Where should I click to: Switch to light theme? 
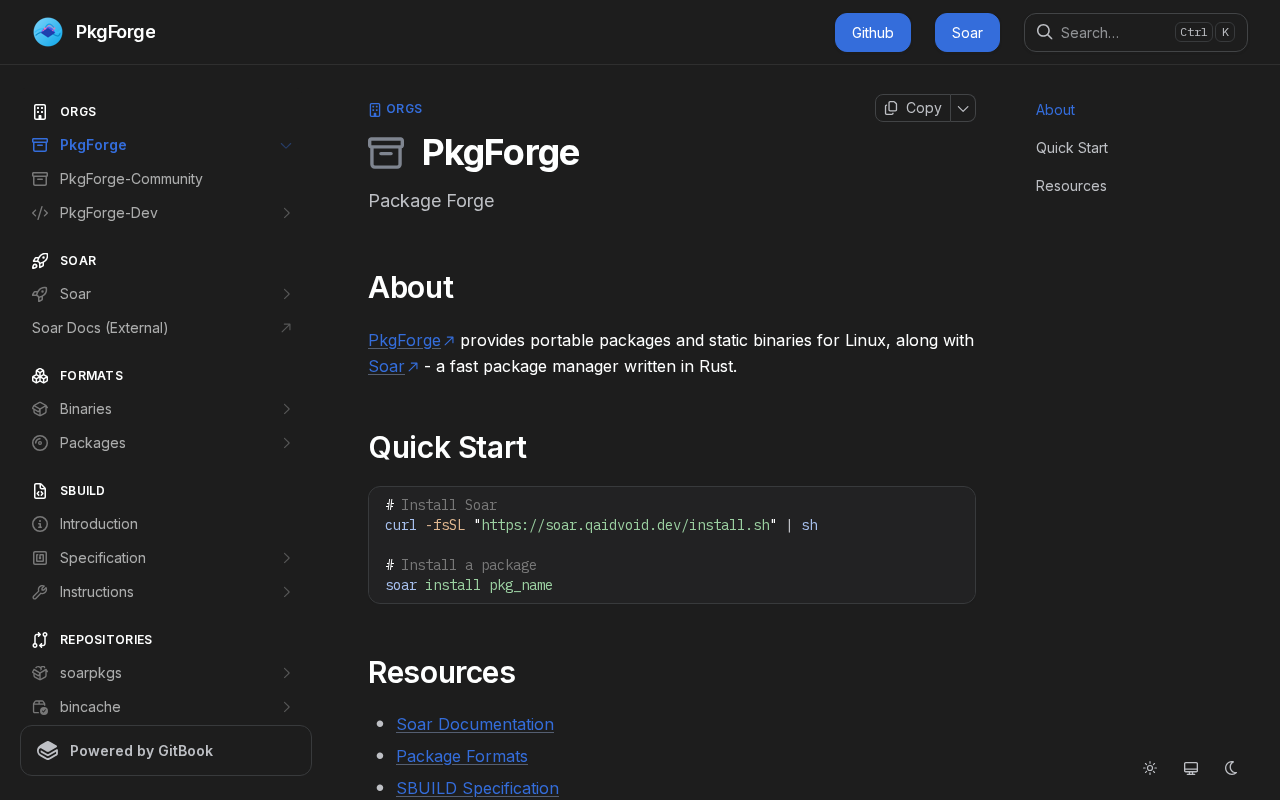tap(1150, 768)
